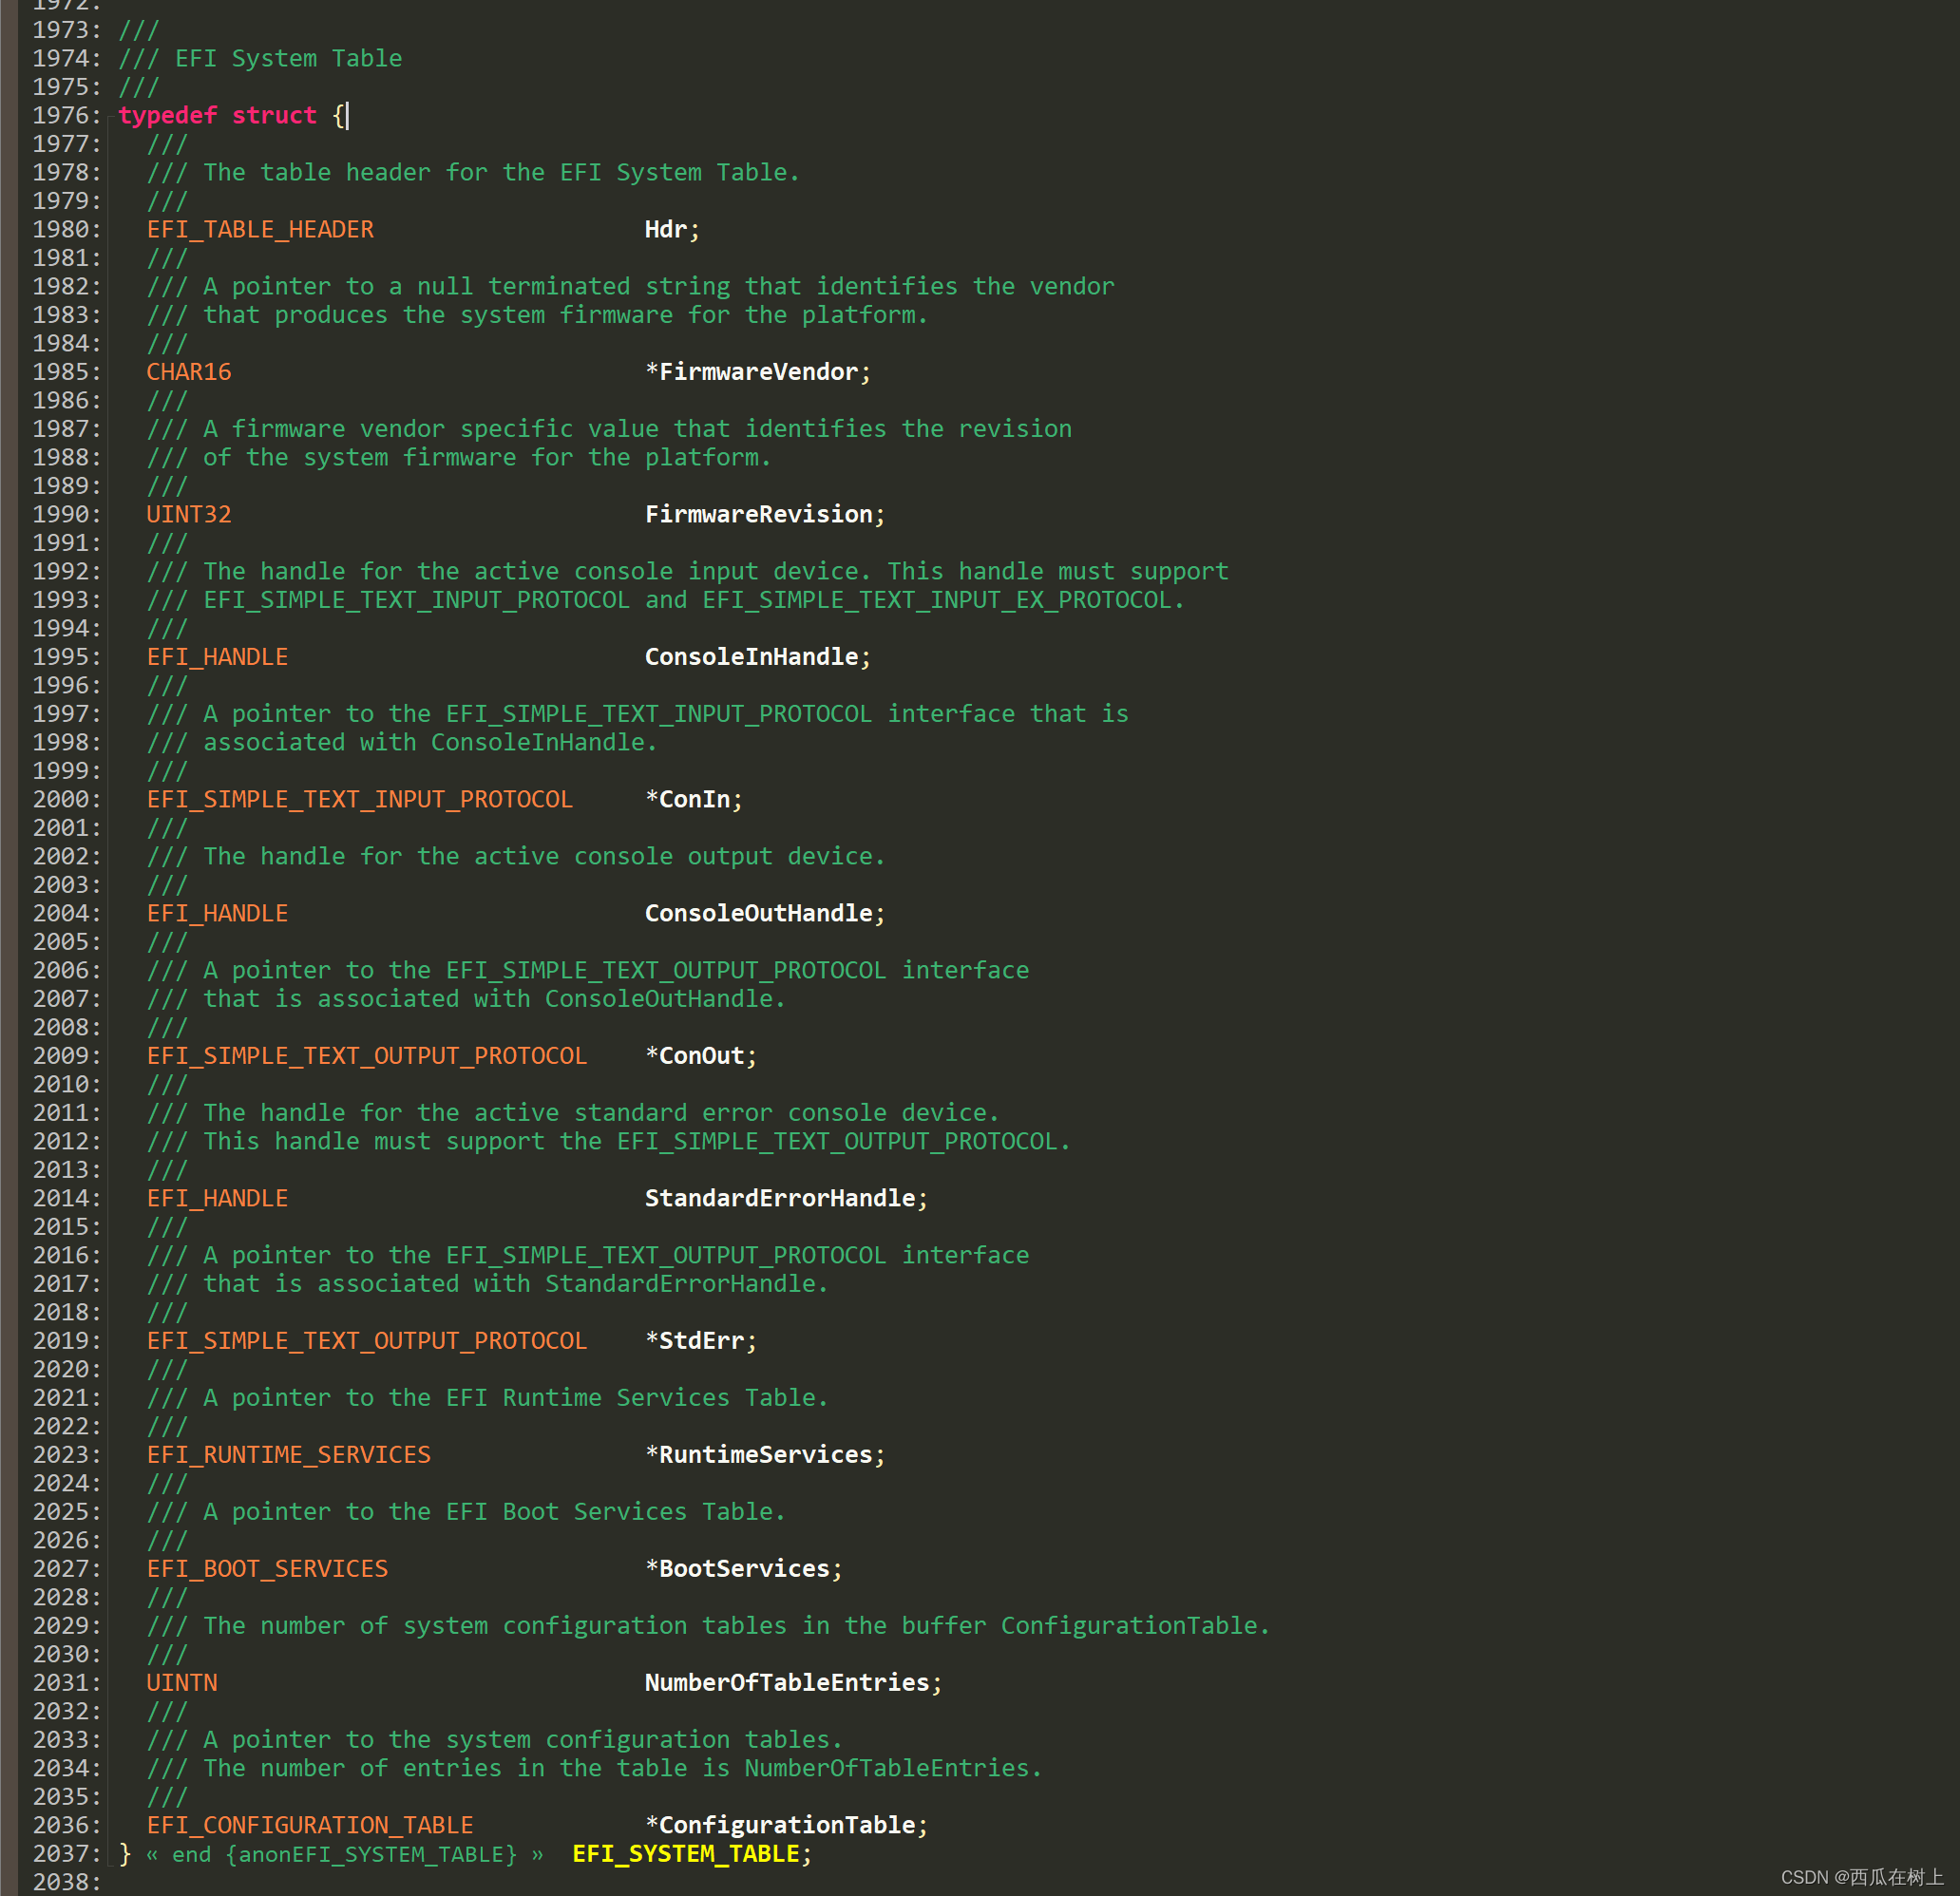Click EFI_HANDLE type on line 2014

point(217,1199)
